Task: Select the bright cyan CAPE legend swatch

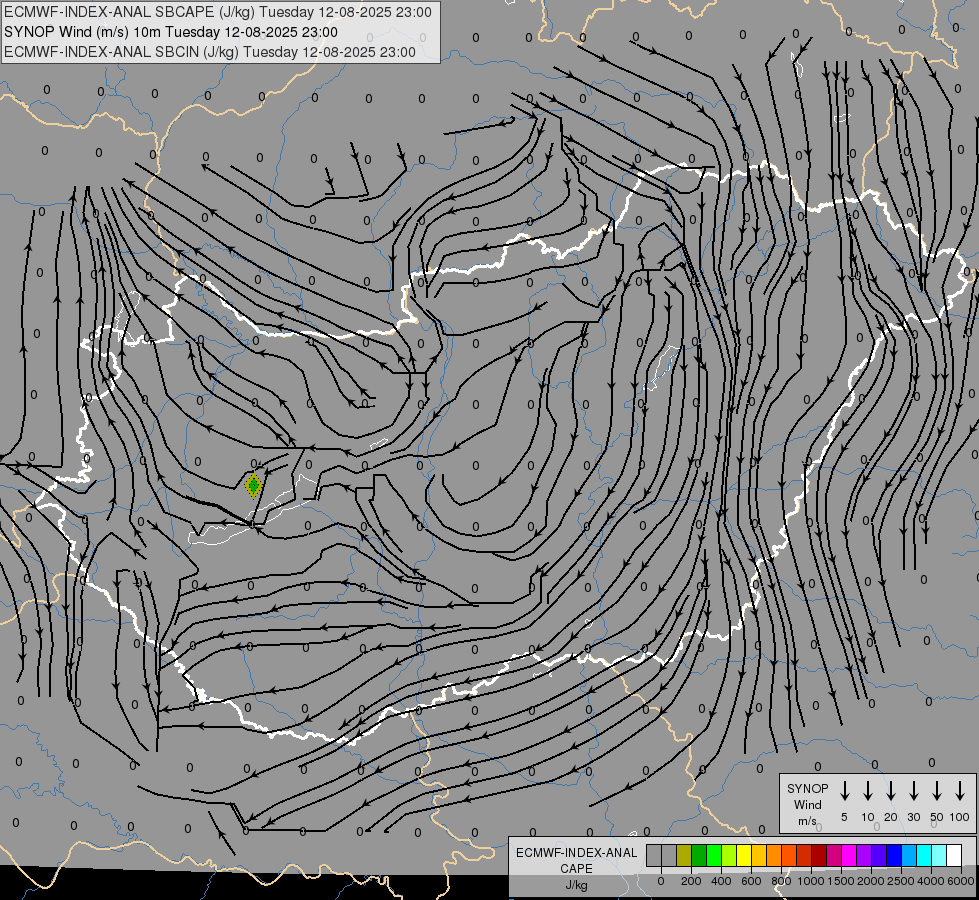Action: point(923,855)
